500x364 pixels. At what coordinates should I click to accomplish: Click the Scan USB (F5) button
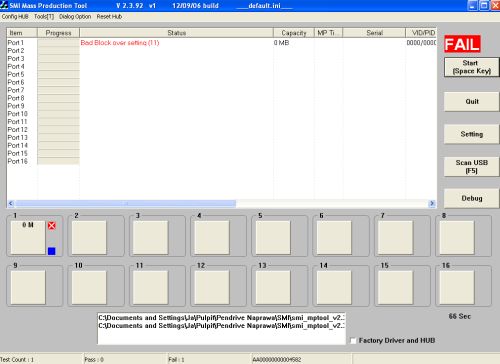(x=471, y=167)
